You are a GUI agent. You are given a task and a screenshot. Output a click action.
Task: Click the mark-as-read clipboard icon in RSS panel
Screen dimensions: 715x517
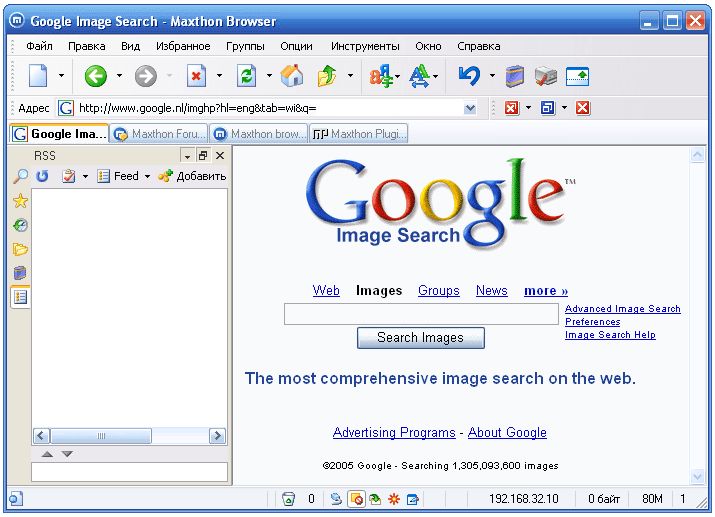69,176
